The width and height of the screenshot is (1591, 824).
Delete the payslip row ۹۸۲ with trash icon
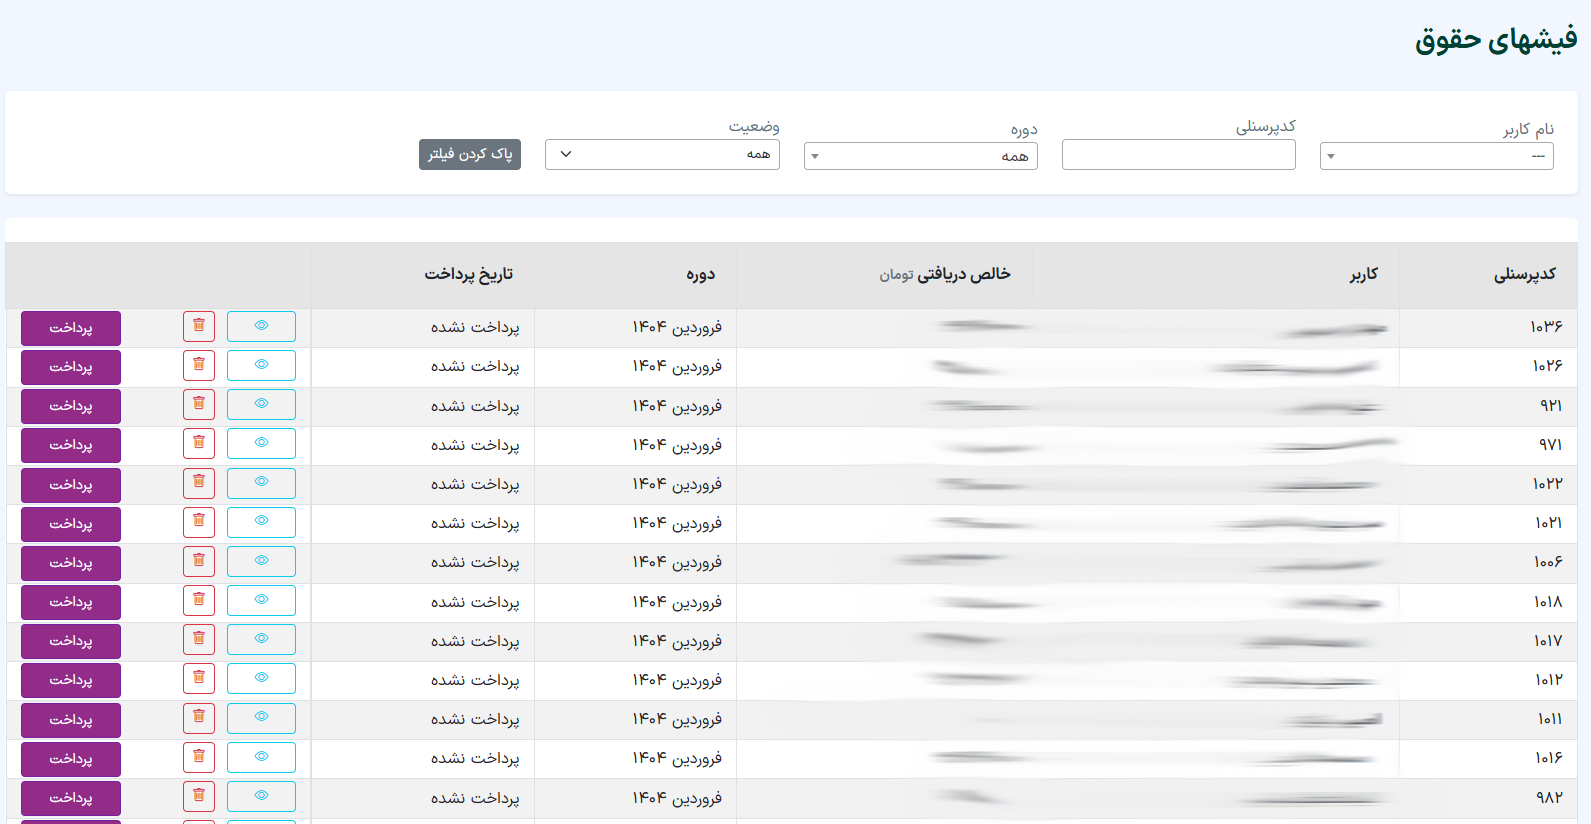point(199,796)
